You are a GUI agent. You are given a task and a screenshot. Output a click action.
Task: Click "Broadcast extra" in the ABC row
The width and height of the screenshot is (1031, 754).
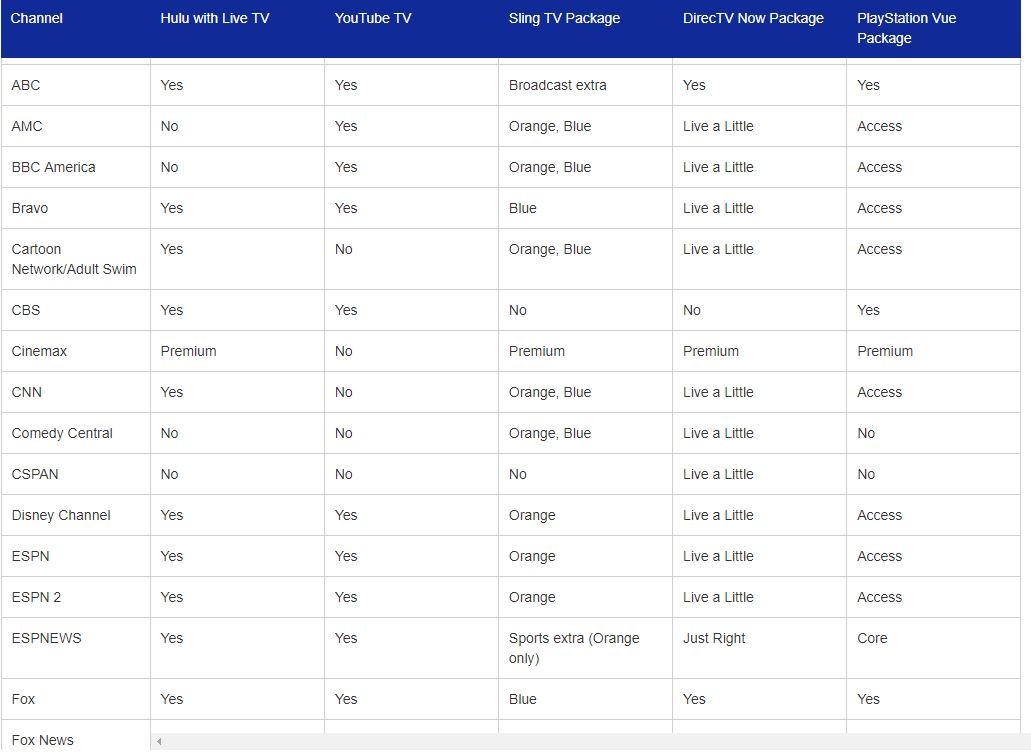pos(558,85)
